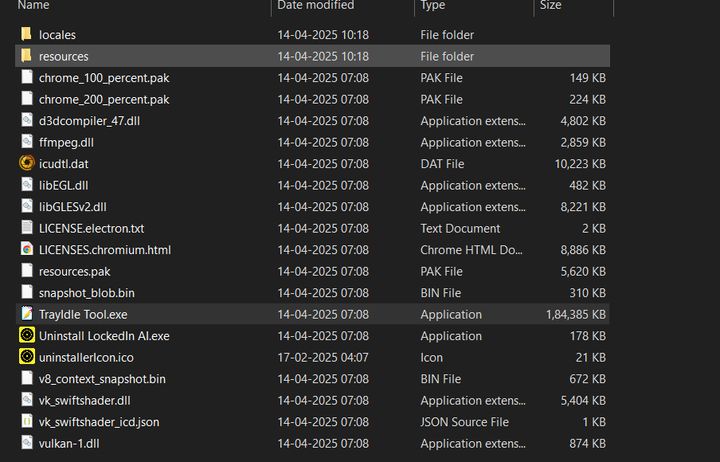Viewport: 720px width, 462px height.
Task: Select the vulkan-1.dll file name
Action: click(x=71, y=443)
